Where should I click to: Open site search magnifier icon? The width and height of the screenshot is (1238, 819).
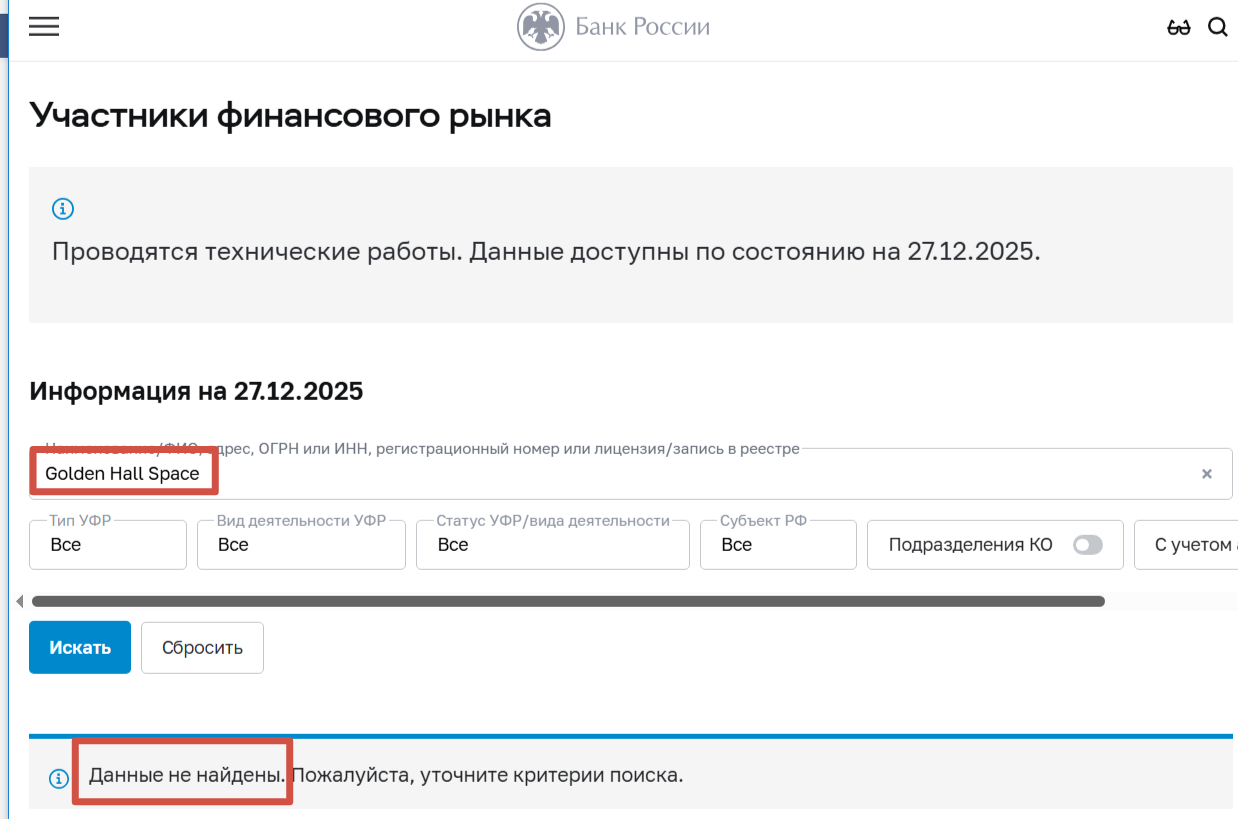[x=1217, y=27]
